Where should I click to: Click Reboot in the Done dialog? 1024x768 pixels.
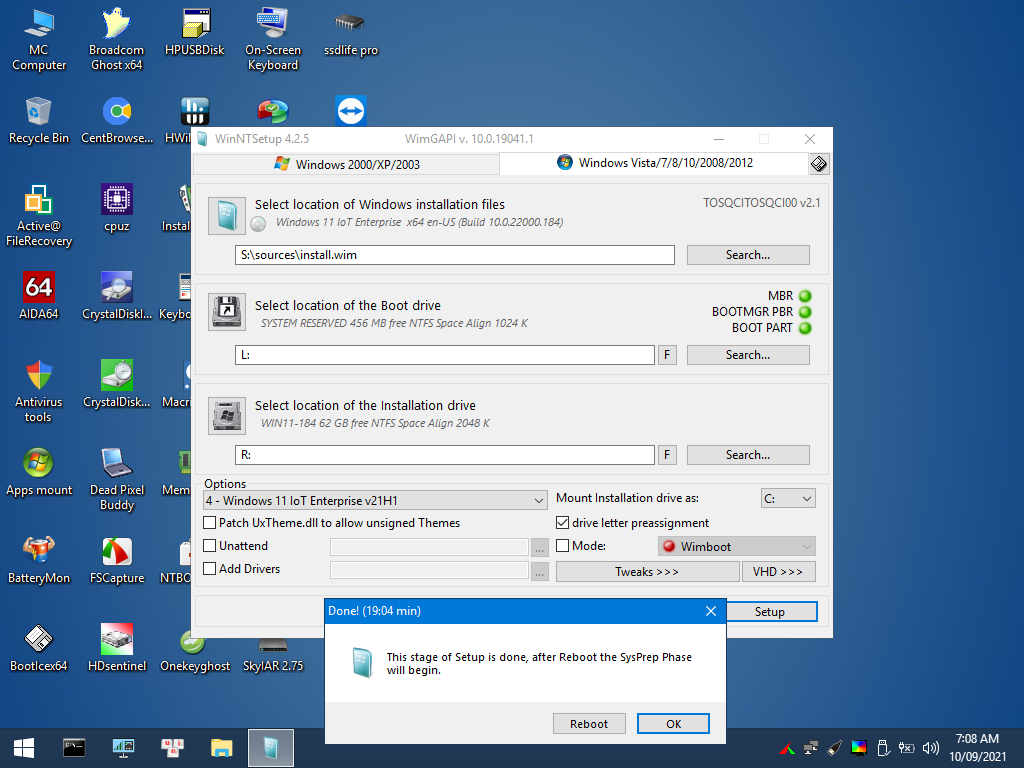(589, 724)
